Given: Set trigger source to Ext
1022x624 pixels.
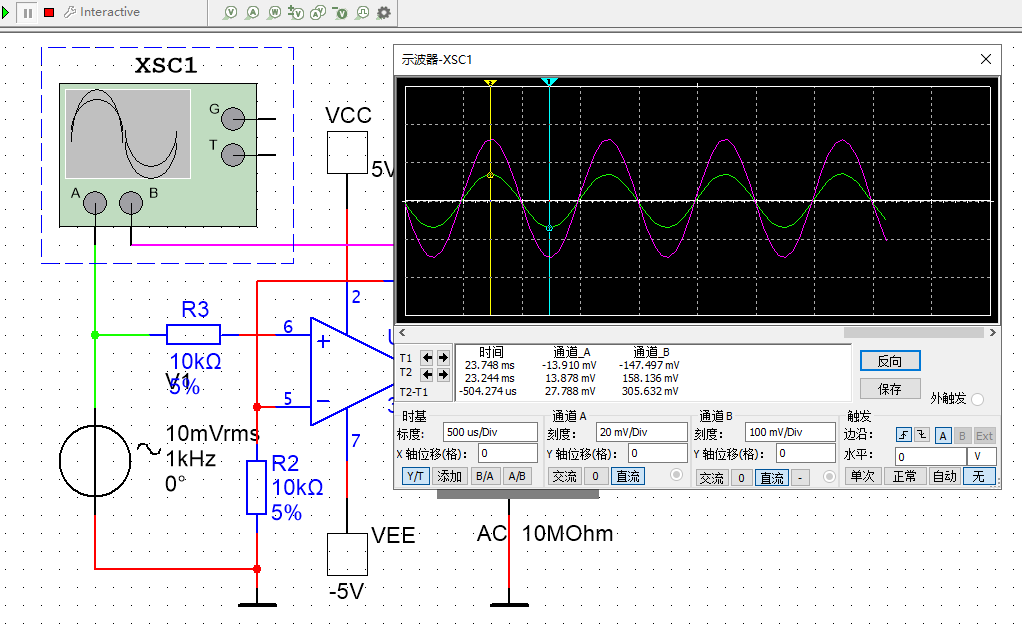Looking at the screenshot, I should click(984, 436).
